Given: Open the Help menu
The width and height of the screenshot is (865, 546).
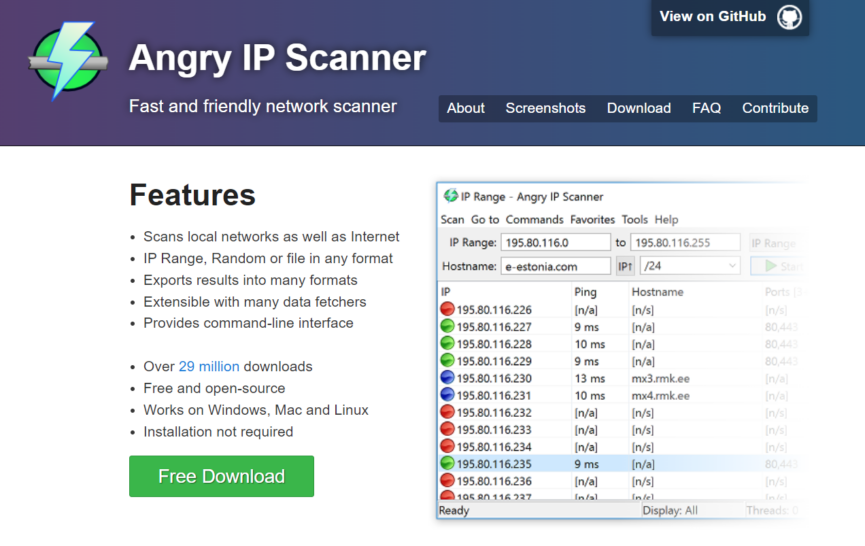Looking at the screenshot, I should [x=666, y=220].
